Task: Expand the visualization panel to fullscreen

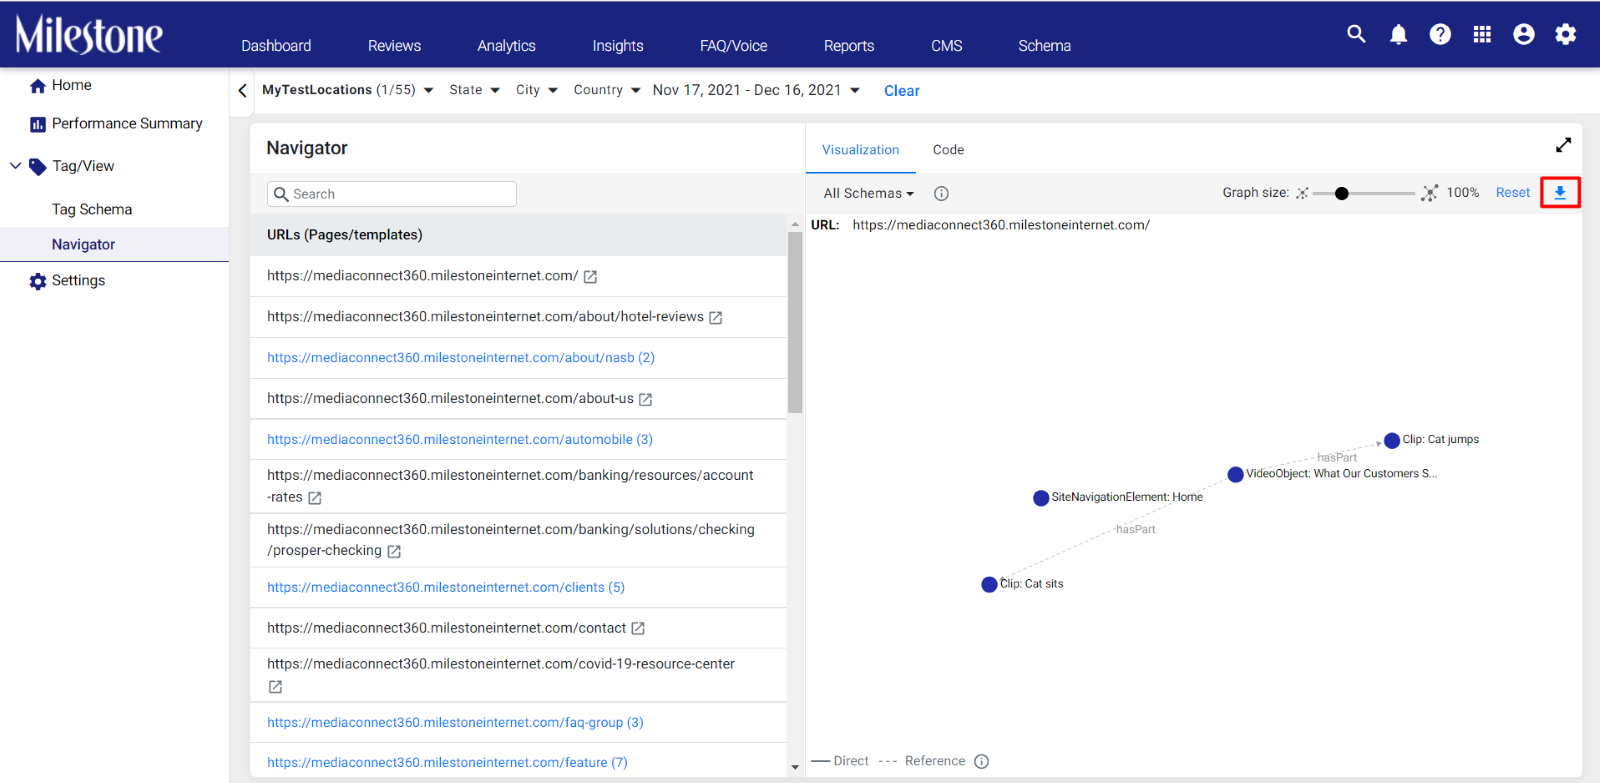Action: coord(1564,145)
